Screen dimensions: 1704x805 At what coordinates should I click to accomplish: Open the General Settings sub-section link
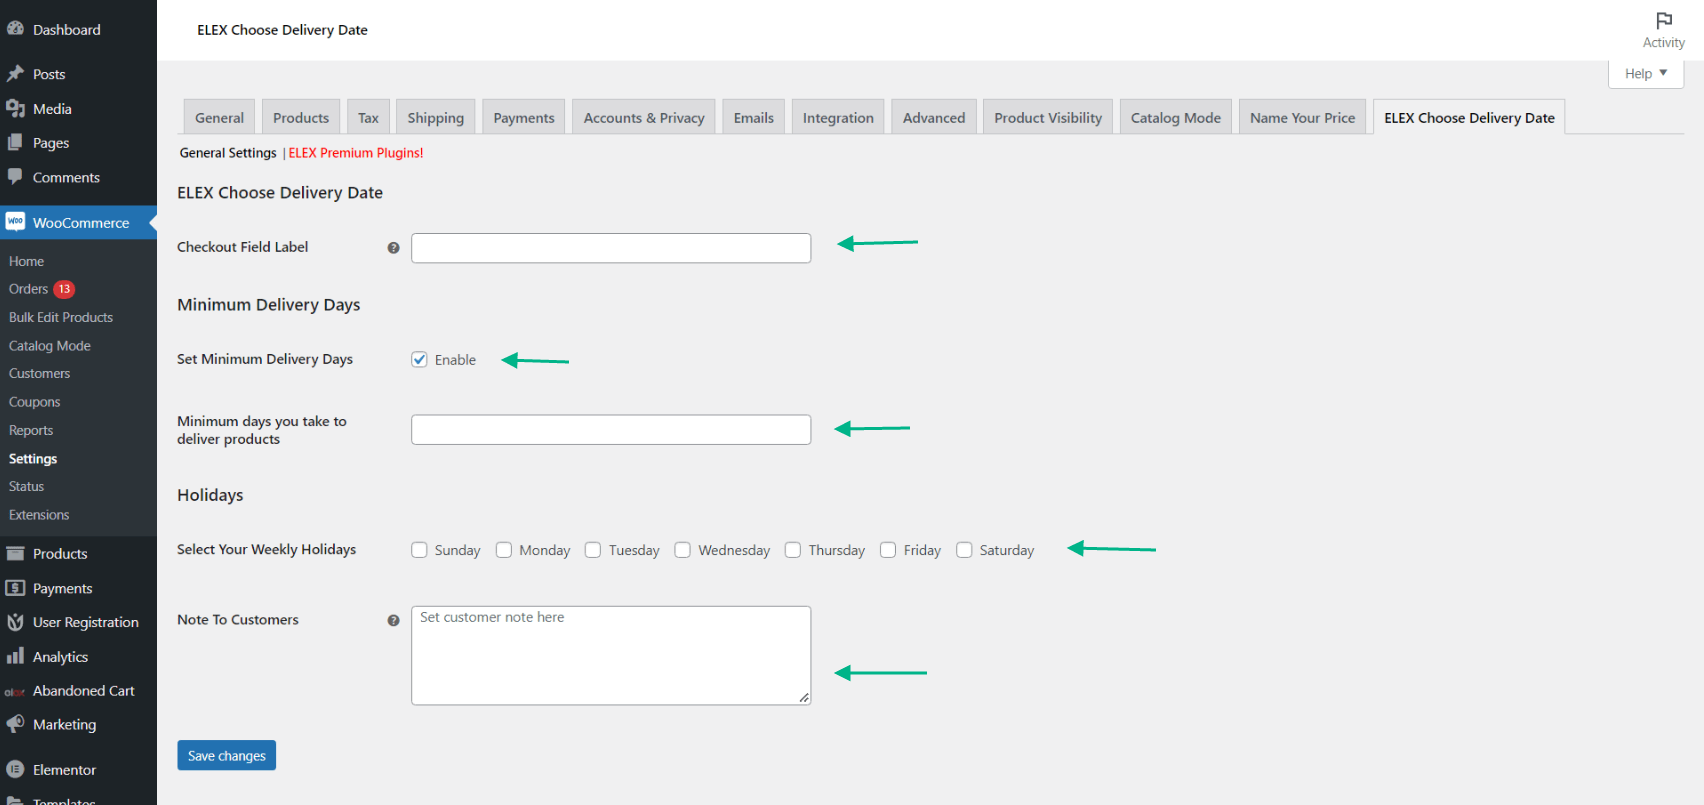228,153
